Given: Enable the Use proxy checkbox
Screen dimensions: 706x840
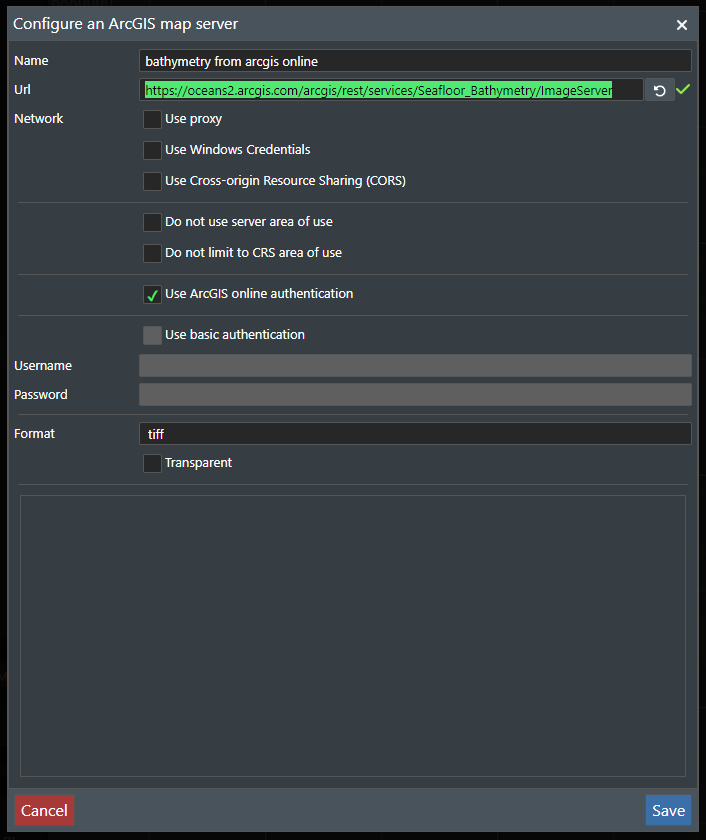Looking at the screenshot, I should (x=152, y=119).
